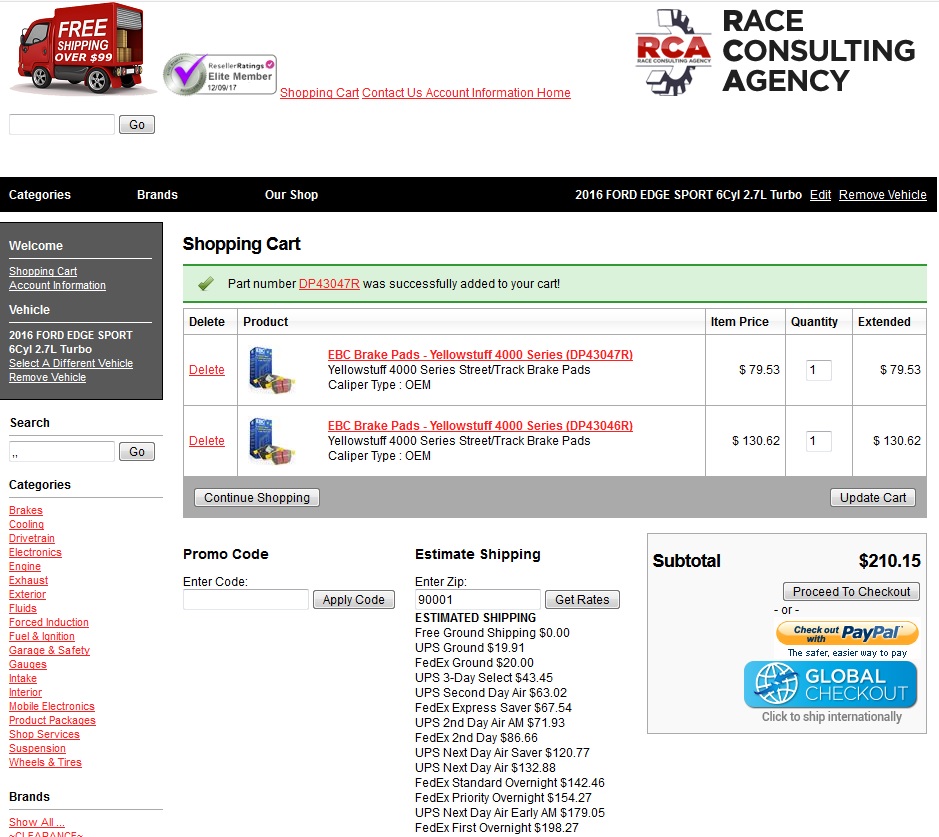Click Apply Code button

353,599
